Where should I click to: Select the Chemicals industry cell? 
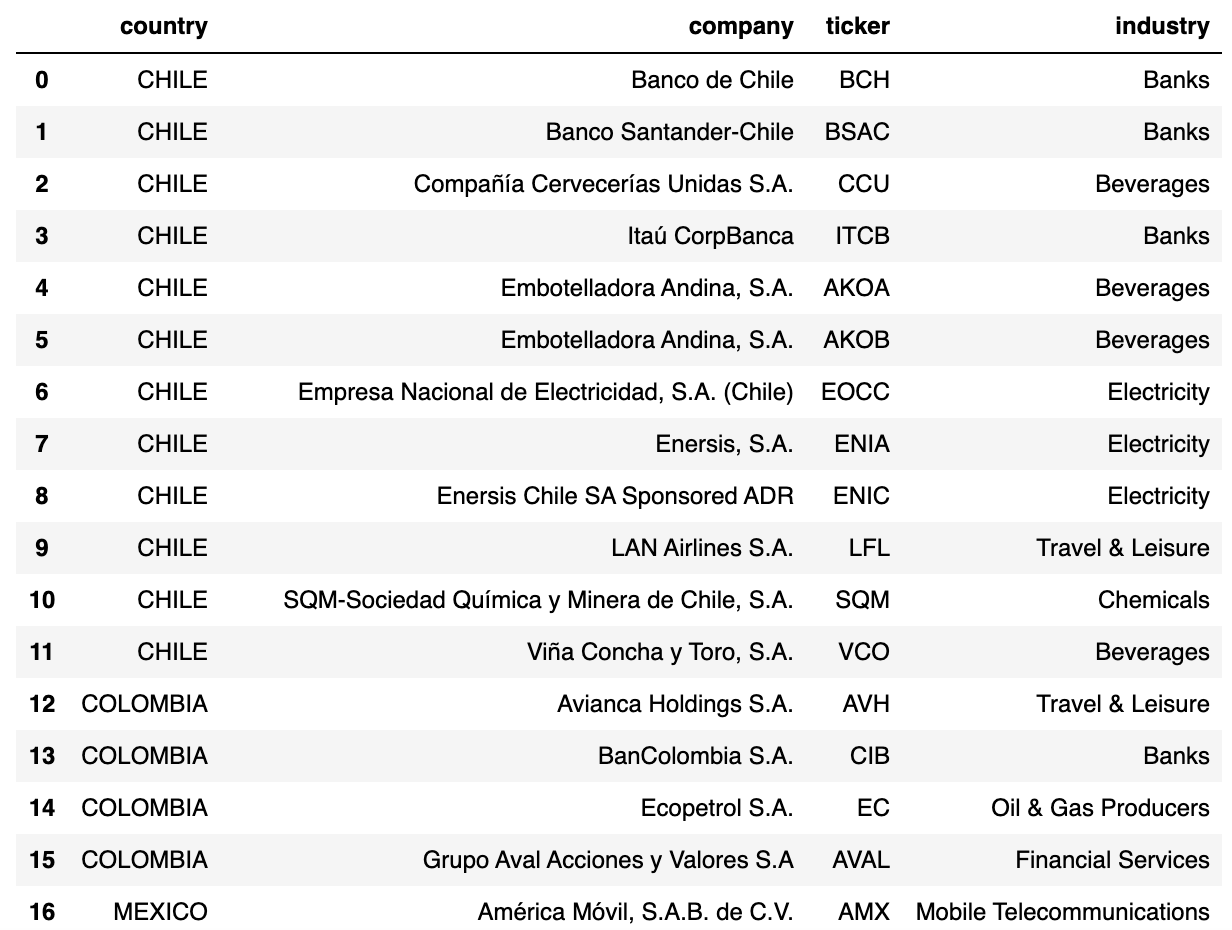(1153, 600)
